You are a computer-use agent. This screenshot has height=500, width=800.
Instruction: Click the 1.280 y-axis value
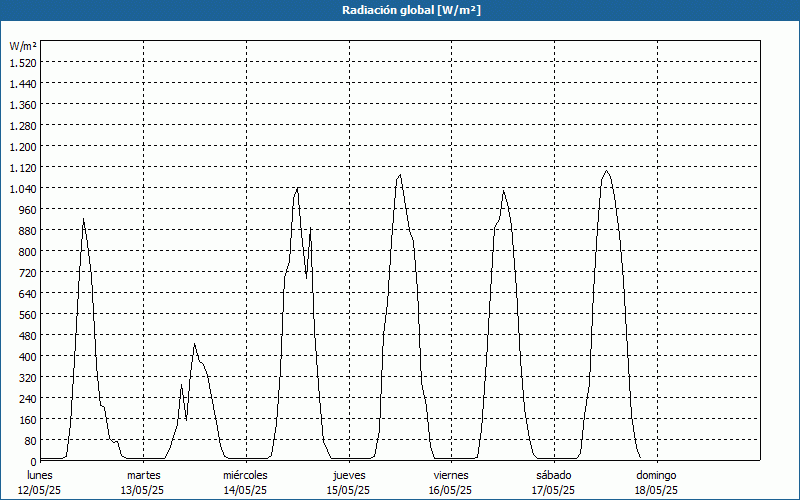23,126
